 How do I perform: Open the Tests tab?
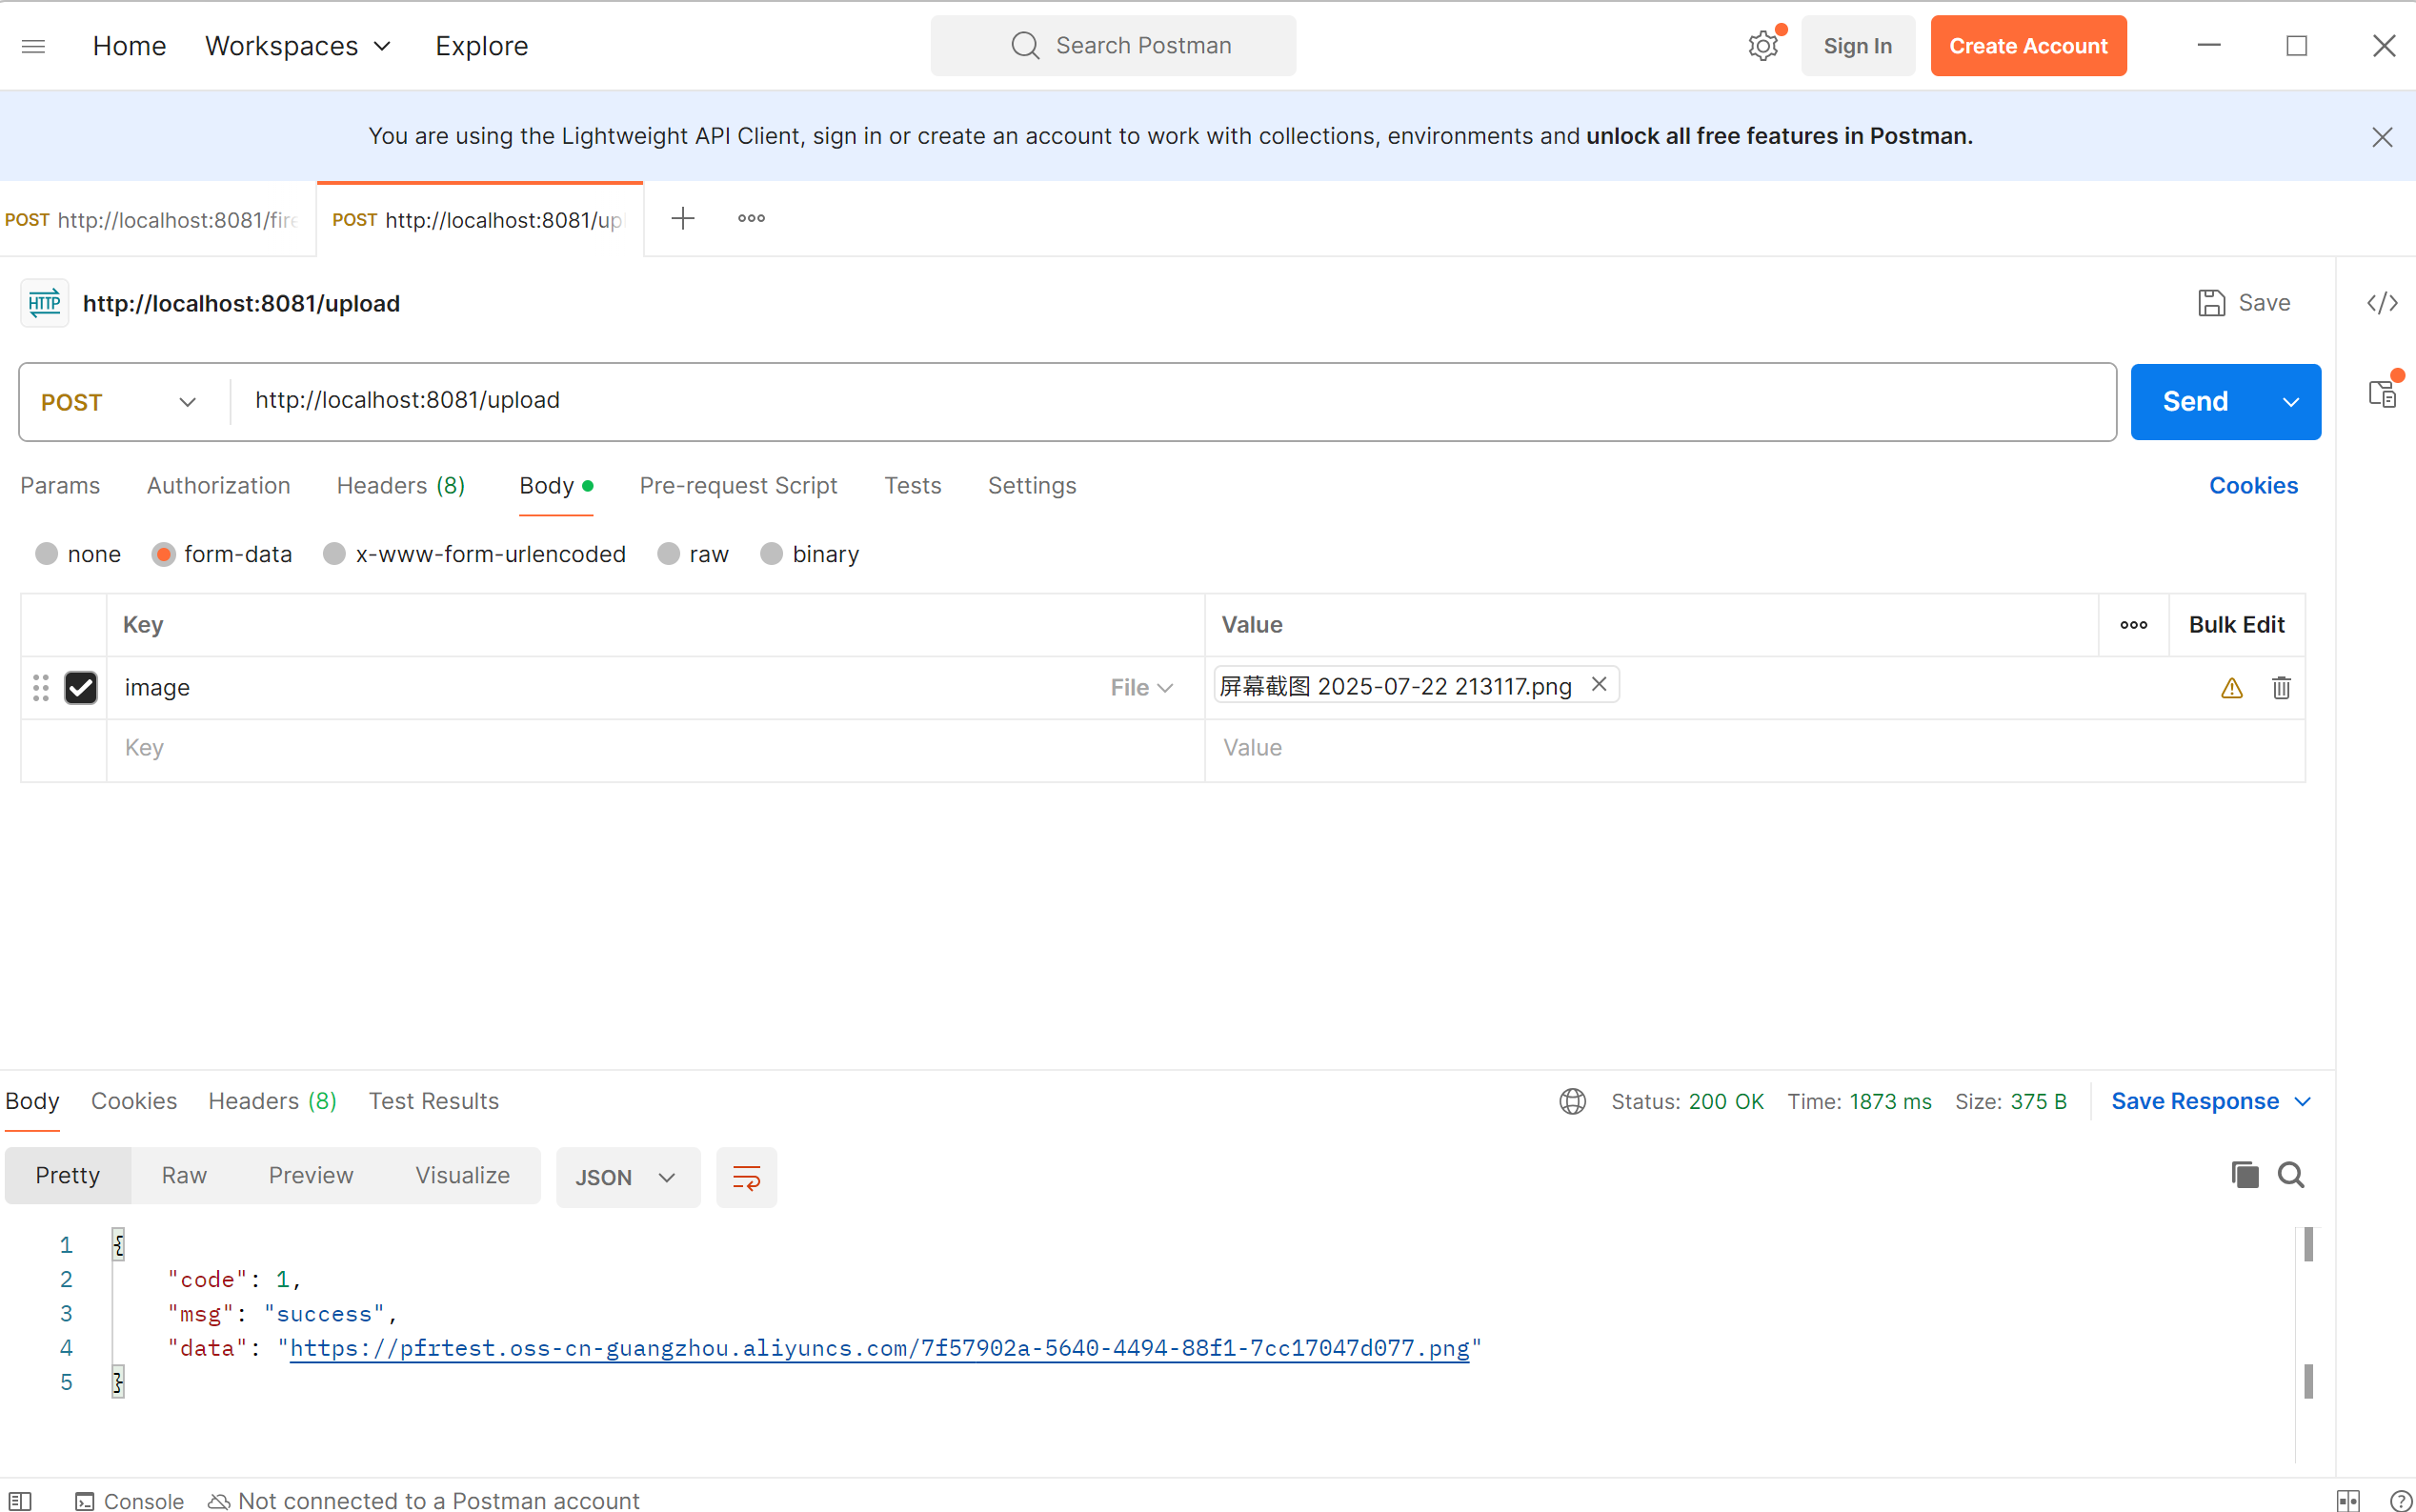(x=913, y=486)
